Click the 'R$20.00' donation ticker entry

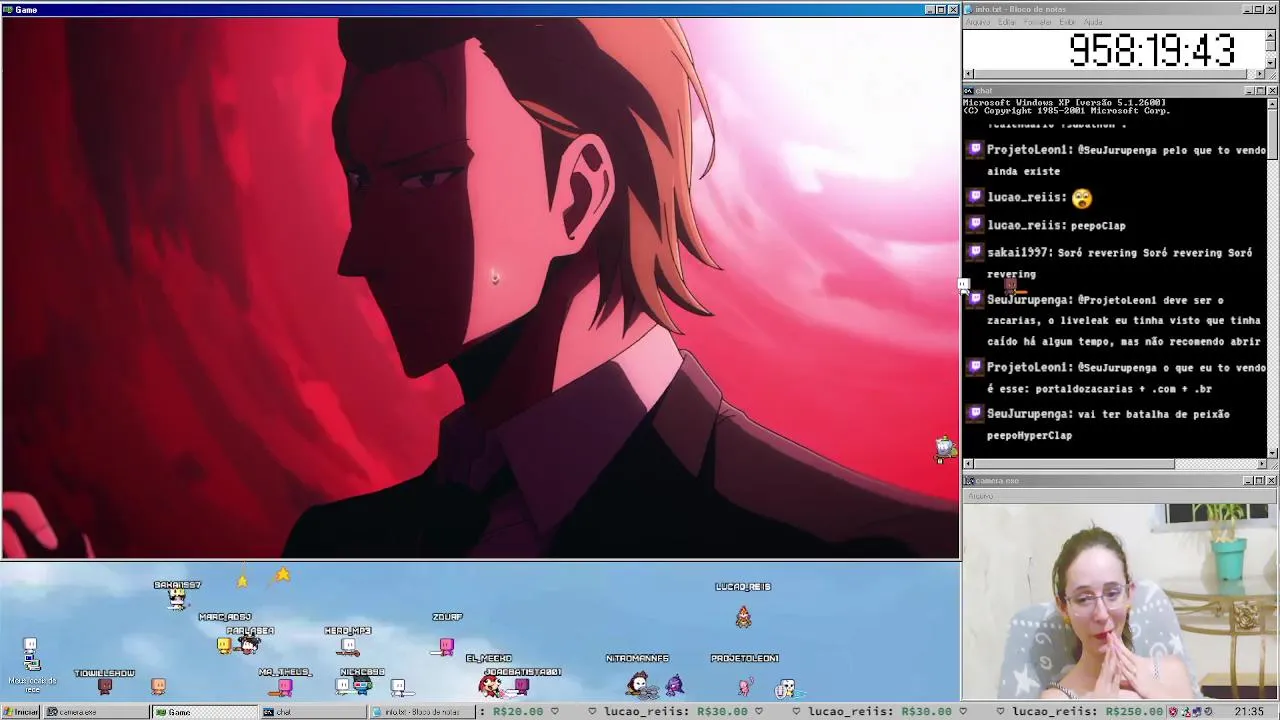(517, 712)
